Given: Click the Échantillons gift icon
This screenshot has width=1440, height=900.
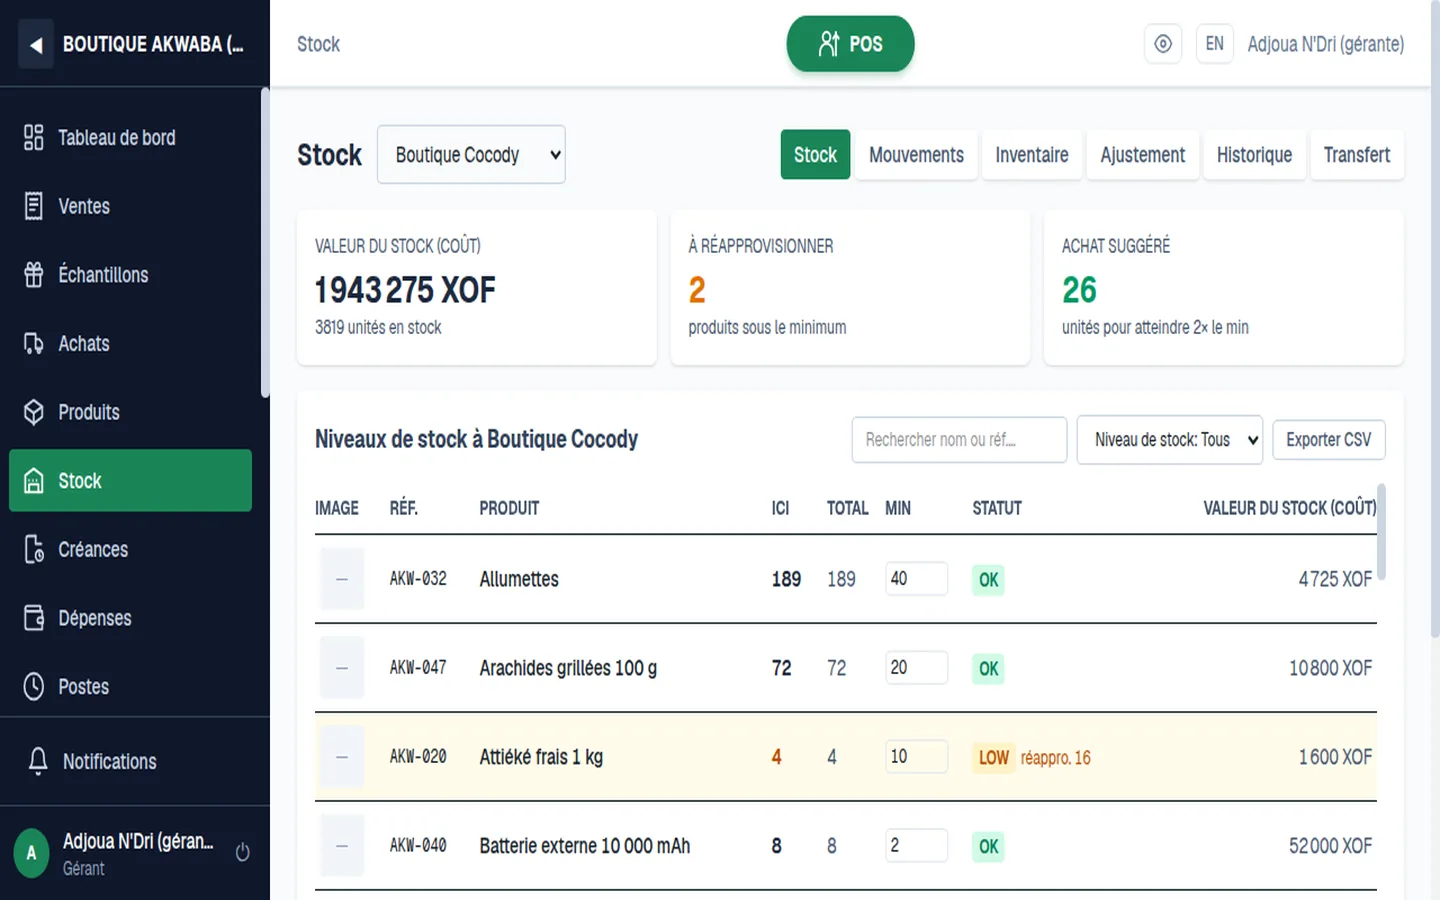Looking at the screenshot, I should (x=34, y=275).
